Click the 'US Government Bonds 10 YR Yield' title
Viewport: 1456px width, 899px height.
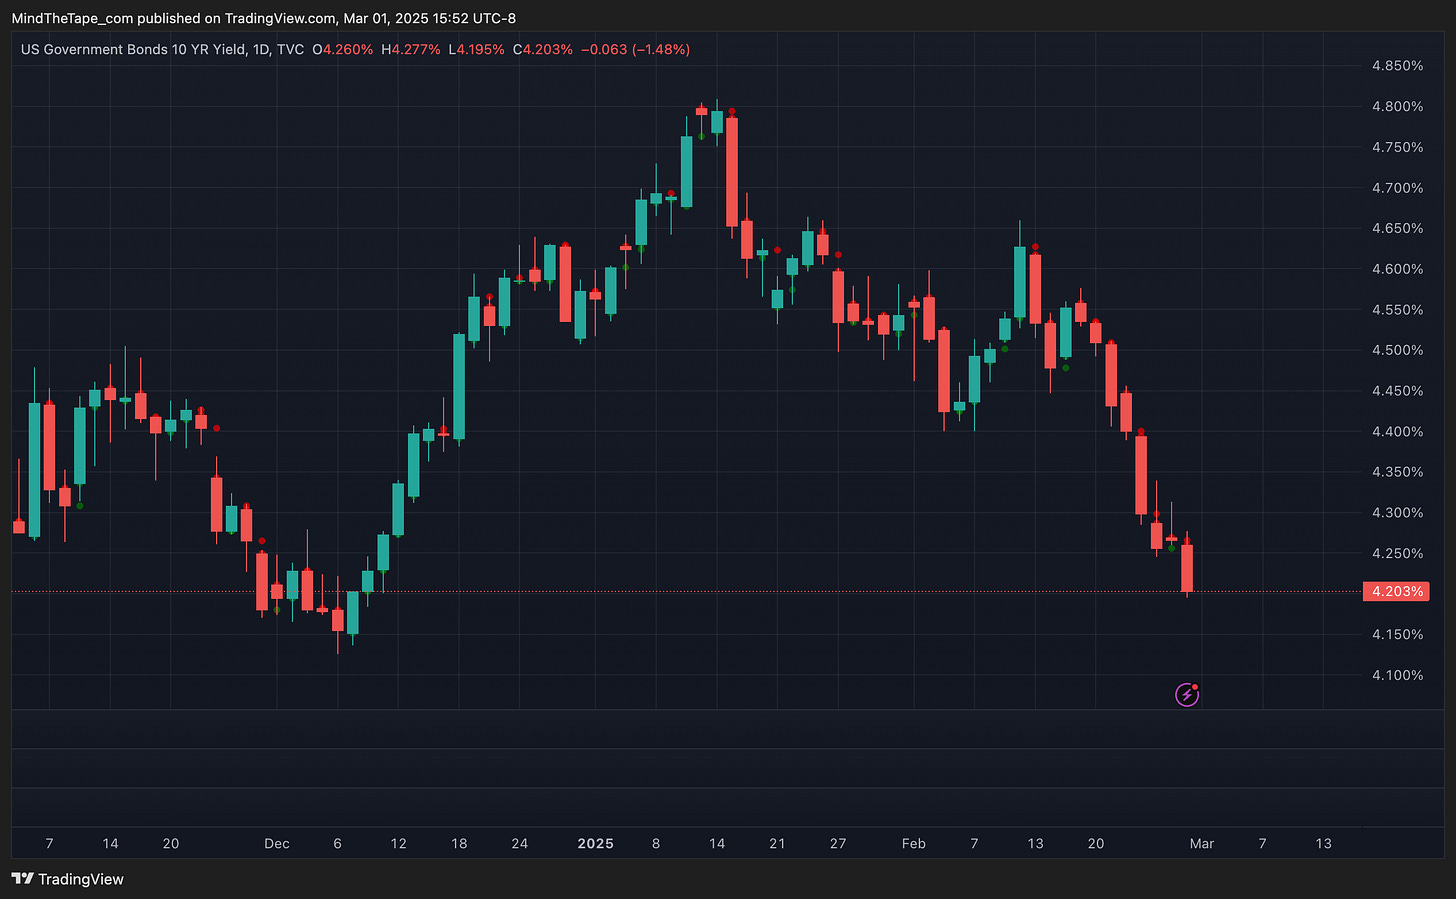tap(133, 49)
